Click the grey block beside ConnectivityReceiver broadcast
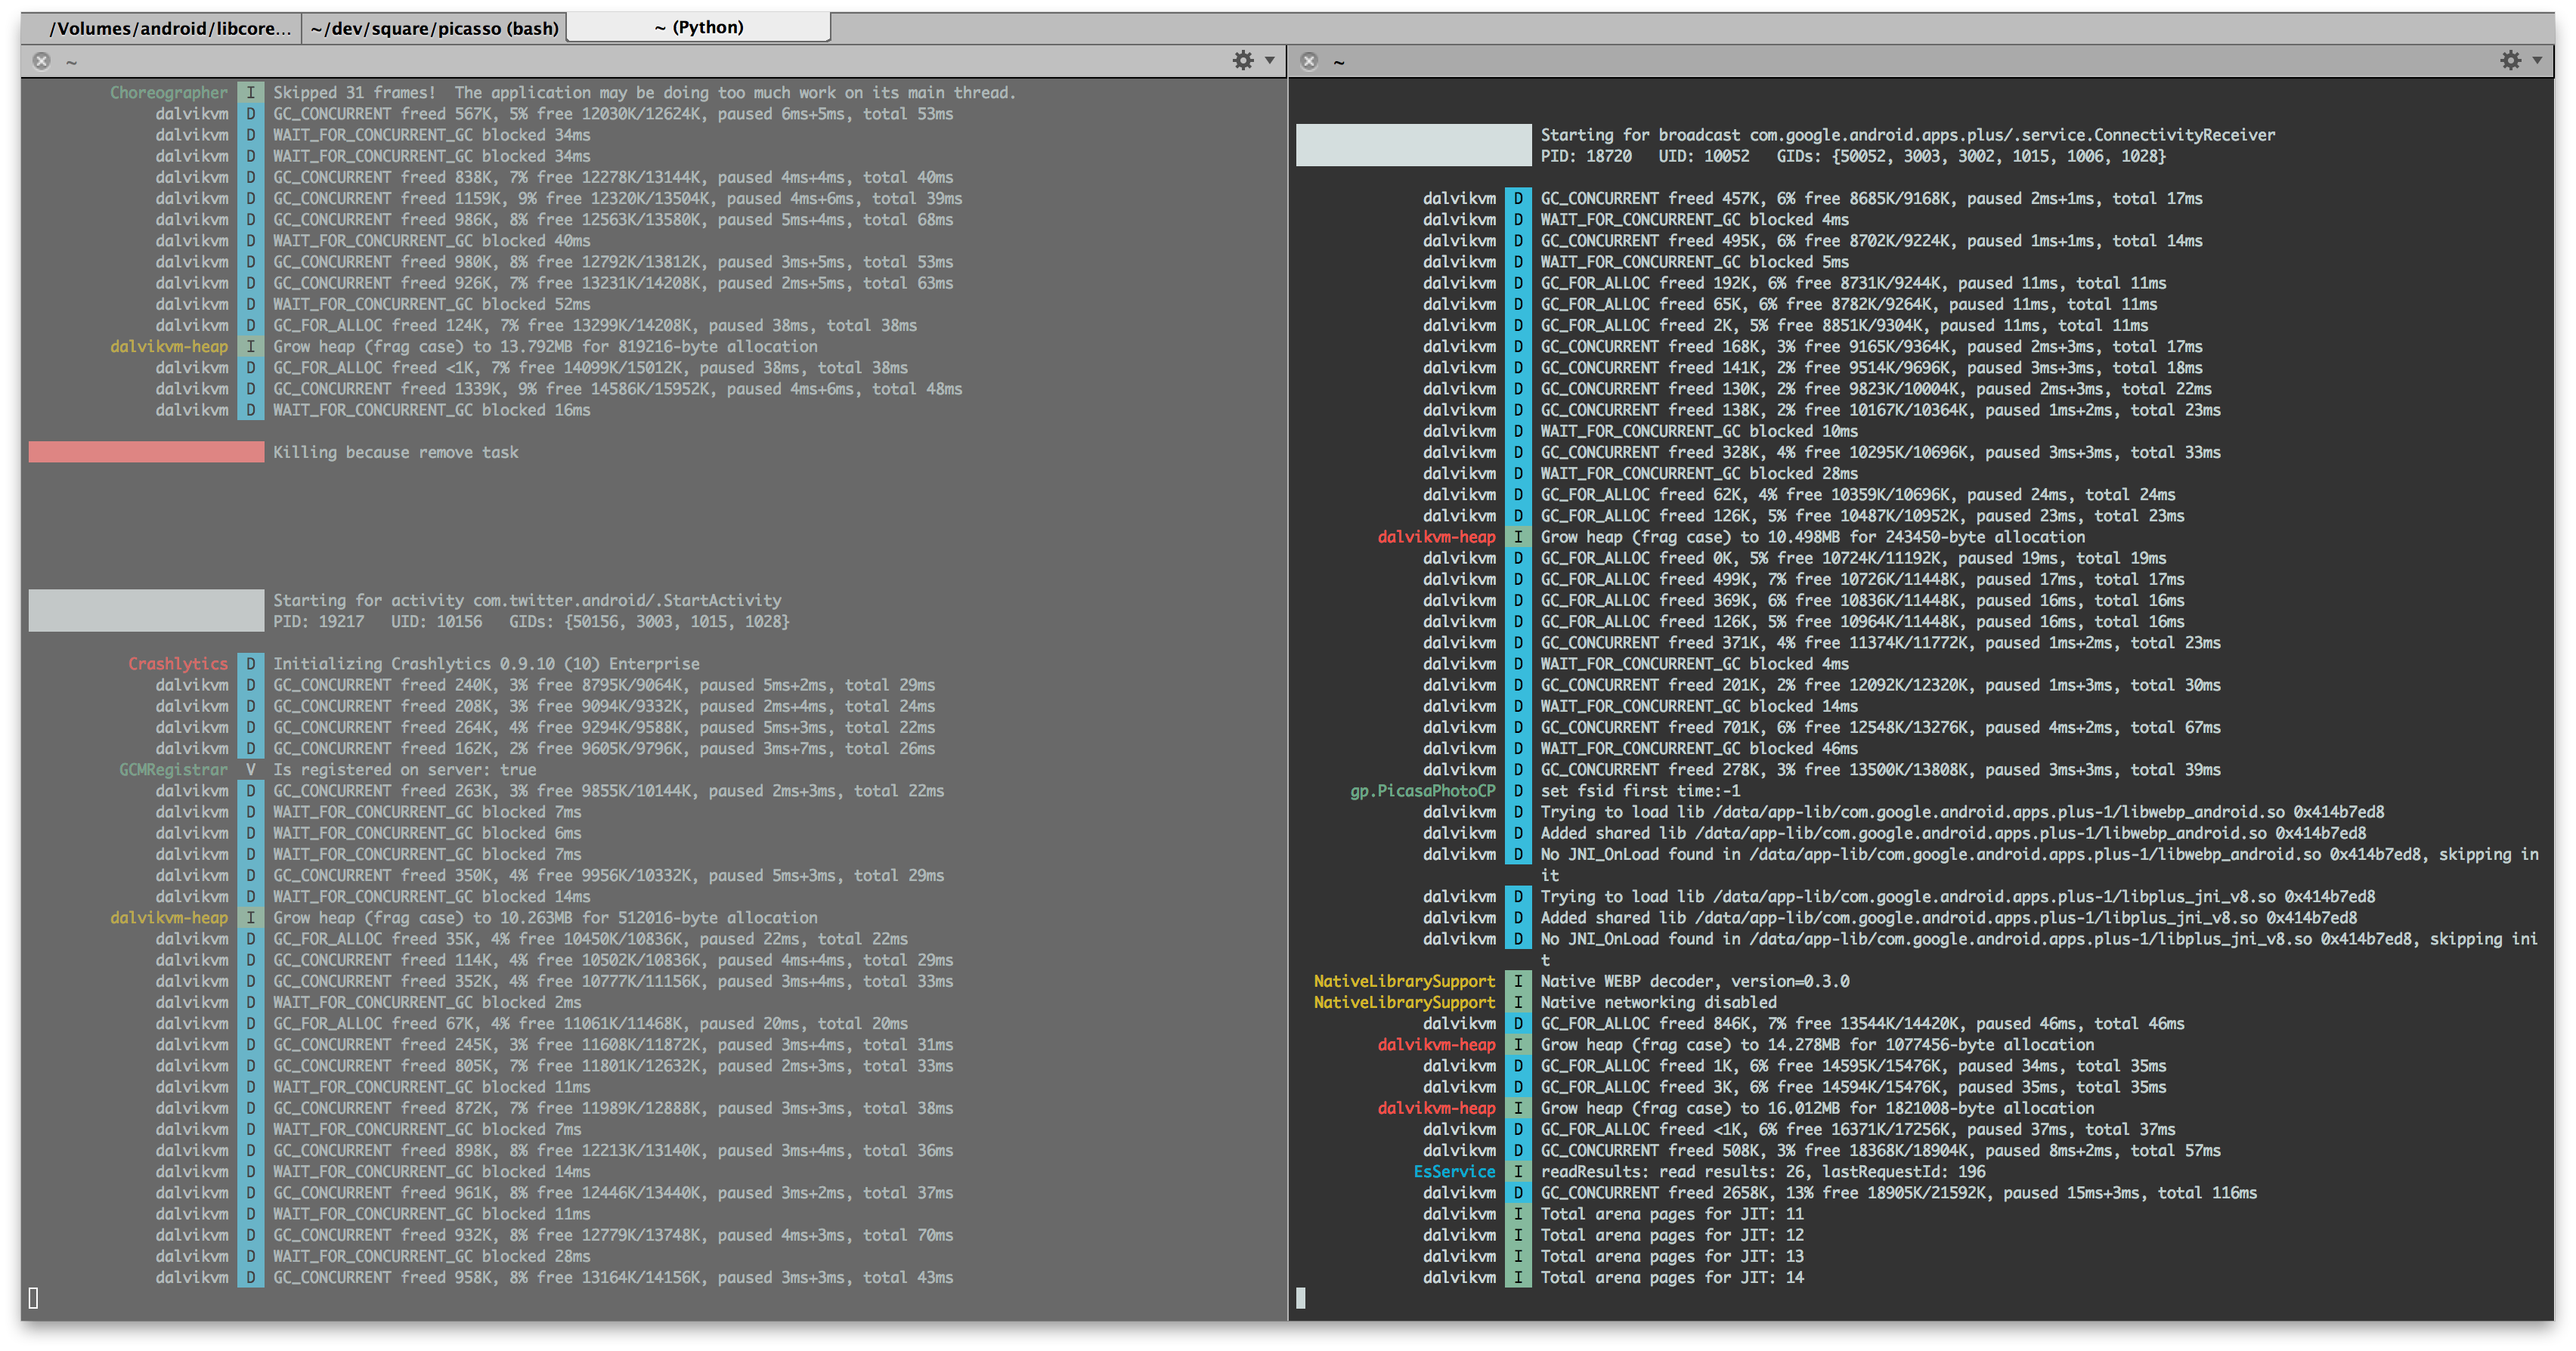This screenshot has width=2576, height=1351. (1413, 145)
